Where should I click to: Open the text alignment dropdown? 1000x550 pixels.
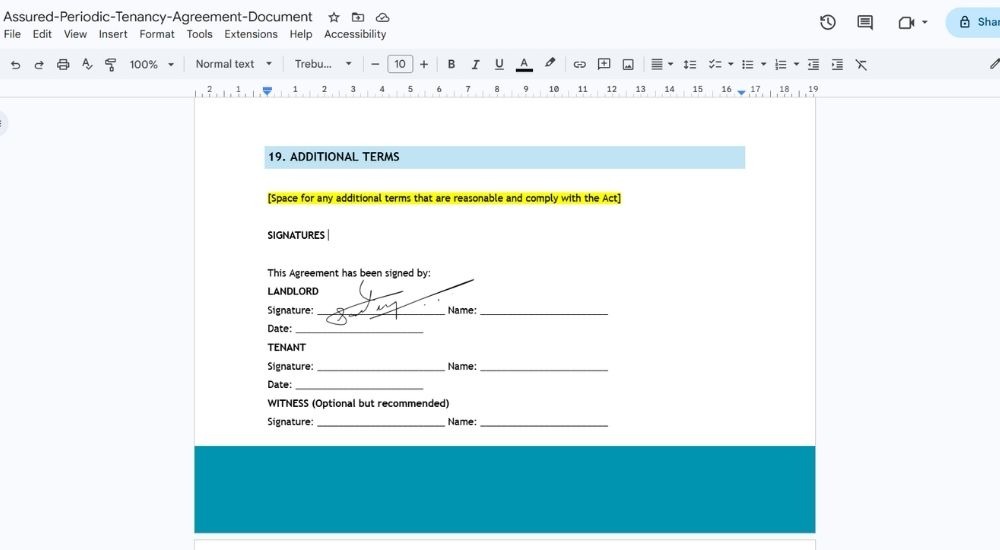tap(661, 64)
